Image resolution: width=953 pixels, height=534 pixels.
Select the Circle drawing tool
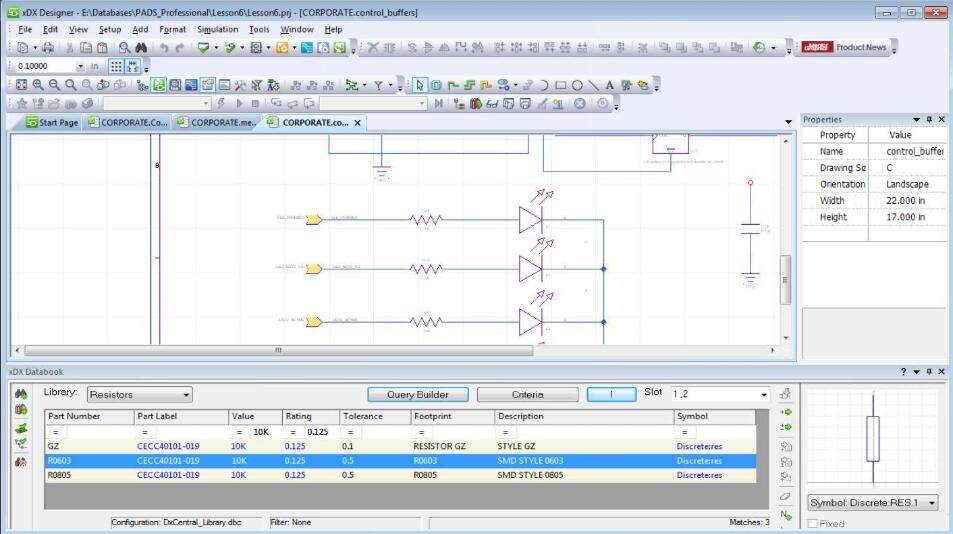coord(577,85)
